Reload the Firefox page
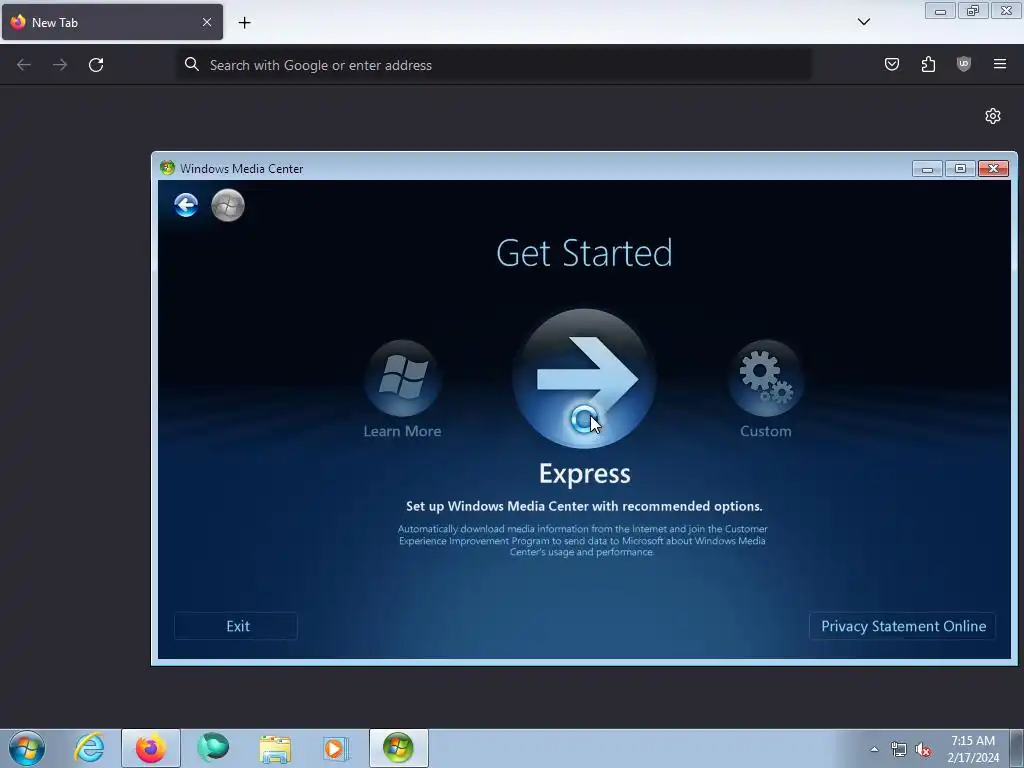Screen dimensions: 1024x768 96,65
